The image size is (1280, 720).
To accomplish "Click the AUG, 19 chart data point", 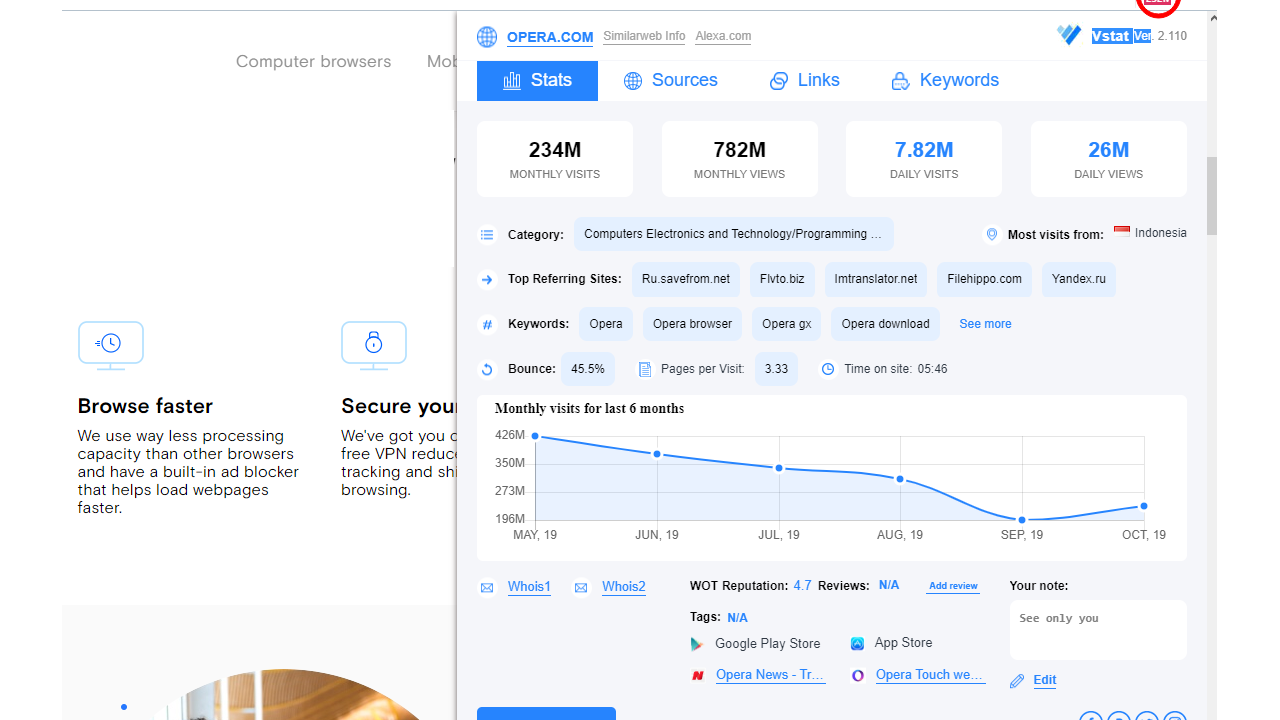I will [x=900, y=479].
